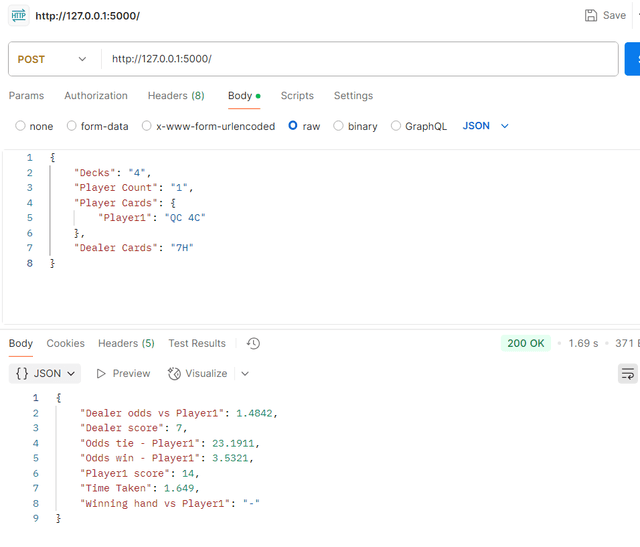Click the Preview play icon

tap(101, 374)
